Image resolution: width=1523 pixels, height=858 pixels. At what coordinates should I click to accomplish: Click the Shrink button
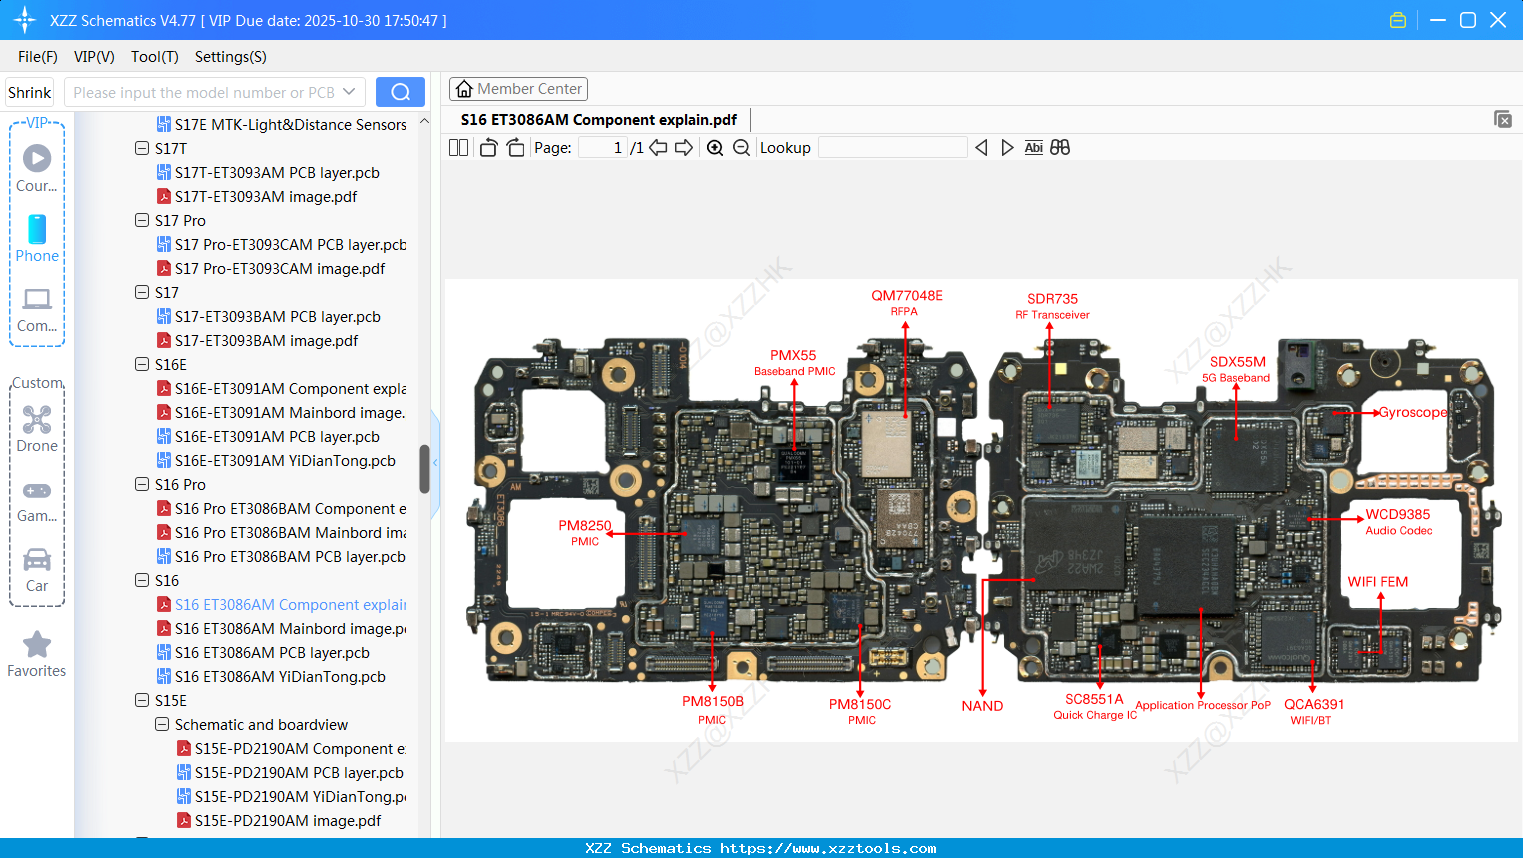click(29, 91)
